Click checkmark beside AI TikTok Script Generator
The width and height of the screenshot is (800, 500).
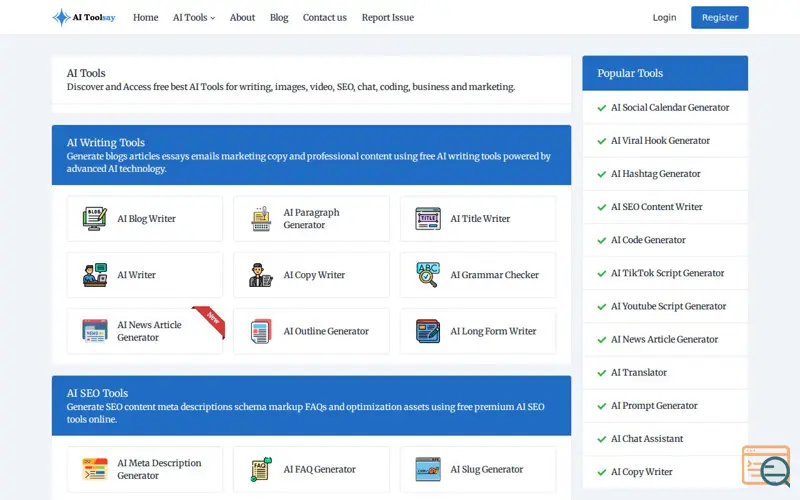602,273
